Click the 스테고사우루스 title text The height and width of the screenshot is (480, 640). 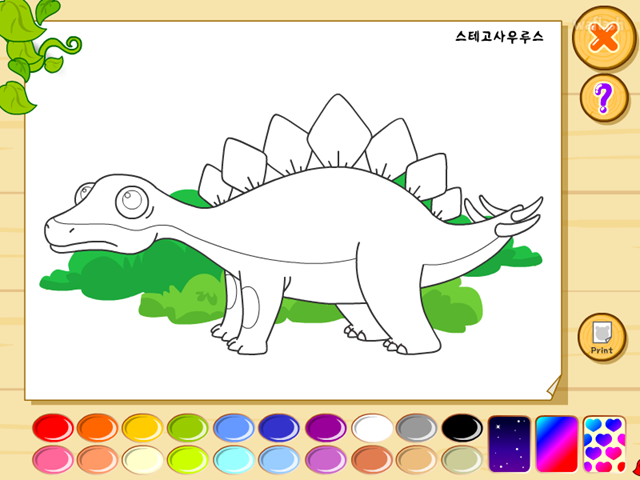tap(500, 36)
